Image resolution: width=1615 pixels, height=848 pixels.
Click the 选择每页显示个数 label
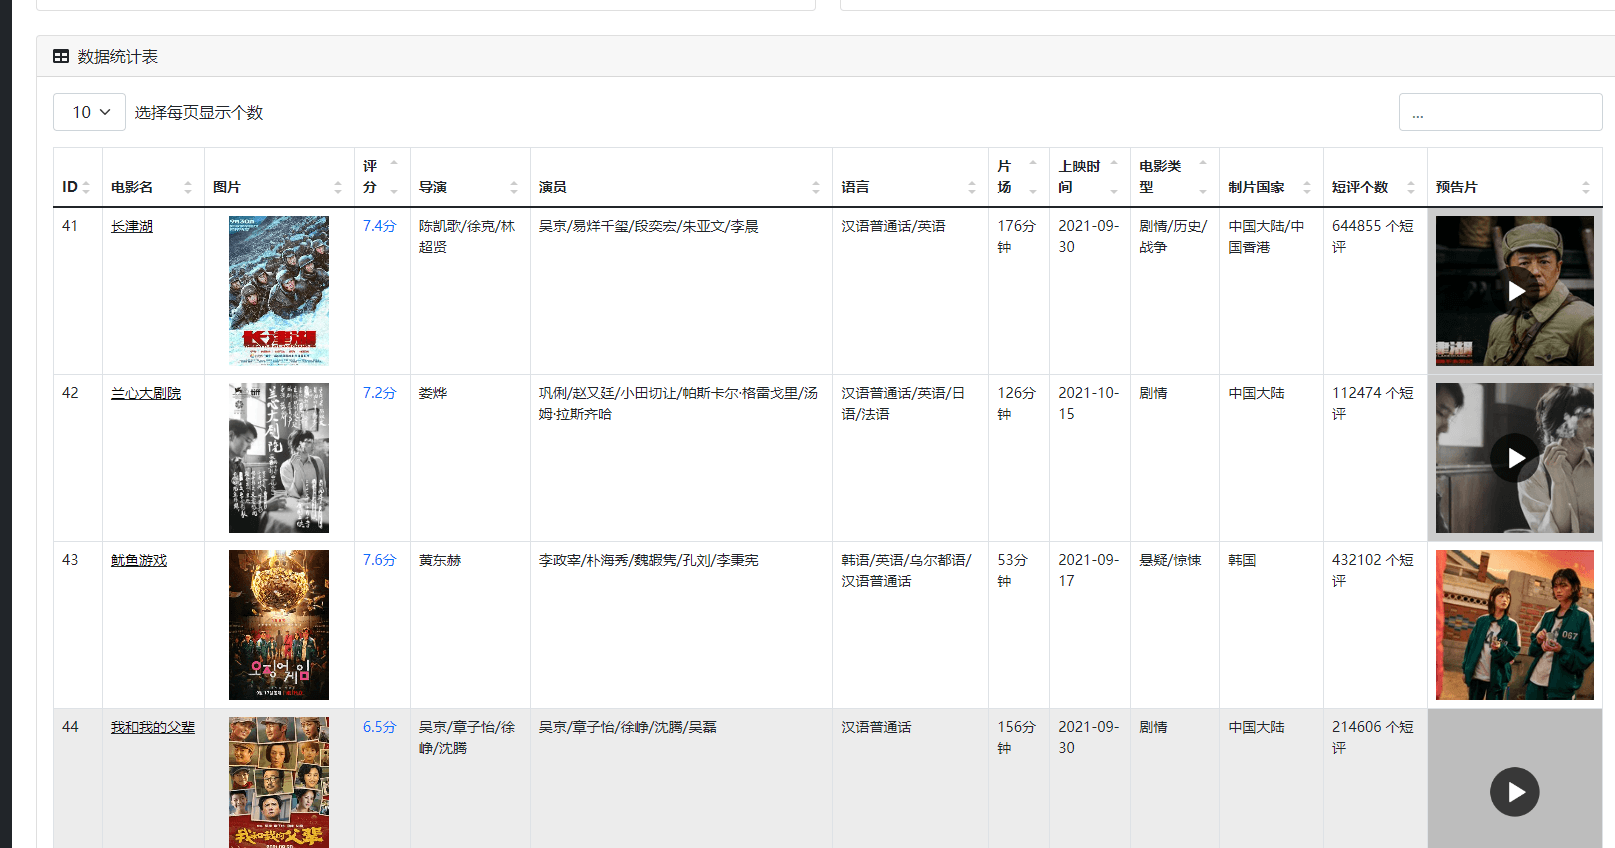(199, 113)
